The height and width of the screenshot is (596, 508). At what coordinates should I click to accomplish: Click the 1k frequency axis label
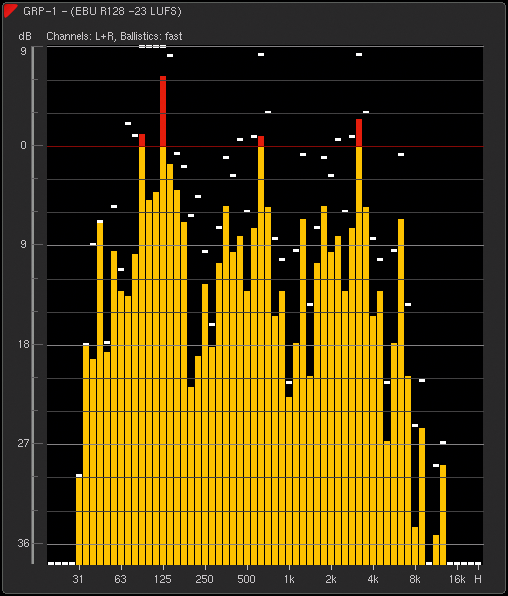(x=289, y=579)
